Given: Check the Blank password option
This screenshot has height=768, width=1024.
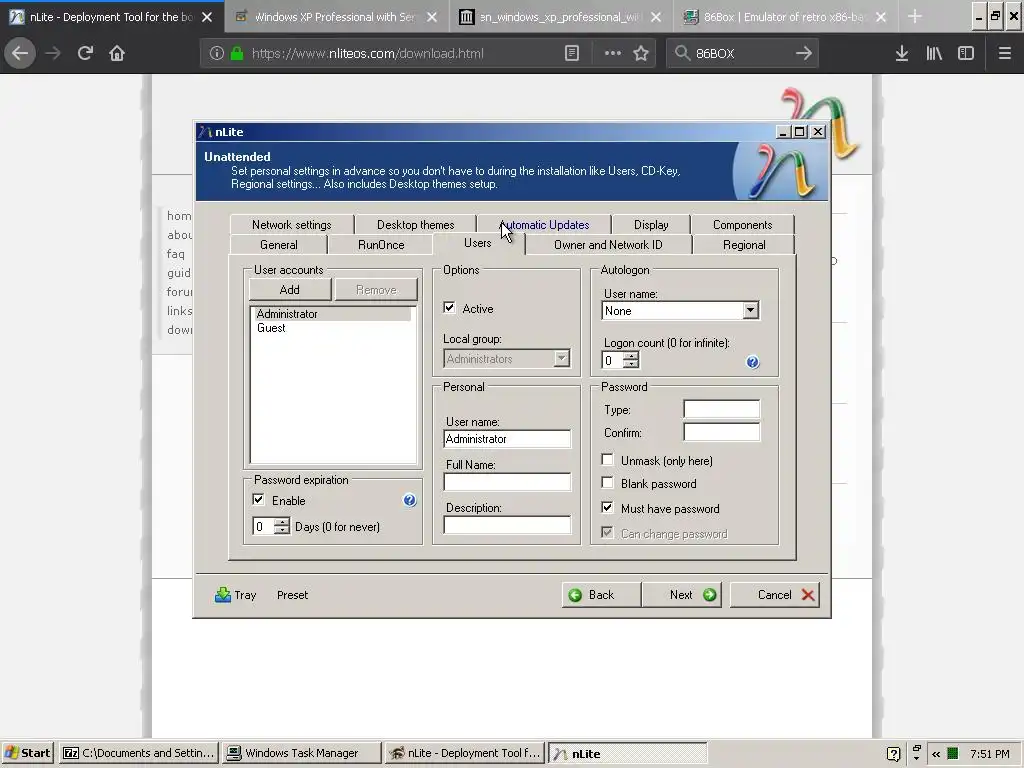Looking at the screenshot, I should pyautogui.click(x=607, y=483).
